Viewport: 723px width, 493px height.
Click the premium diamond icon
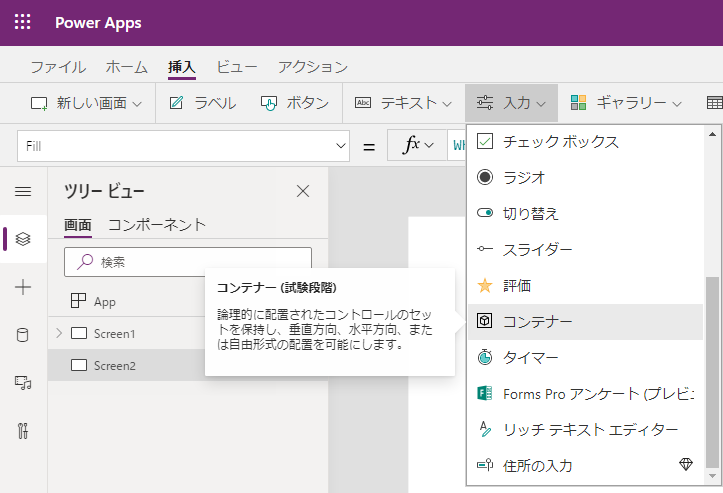[686, 464]
